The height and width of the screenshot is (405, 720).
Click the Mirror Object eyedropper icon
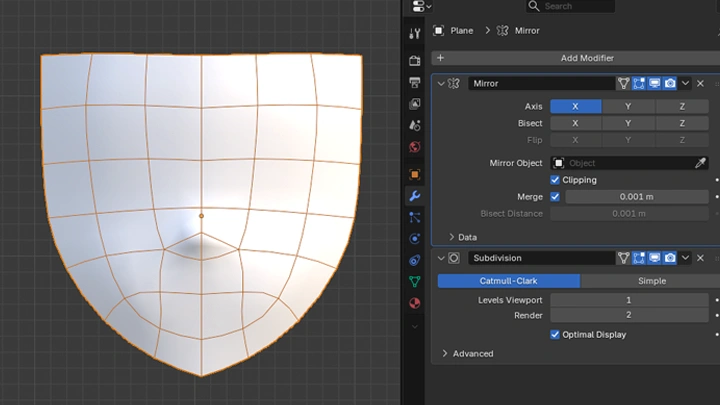701,163
